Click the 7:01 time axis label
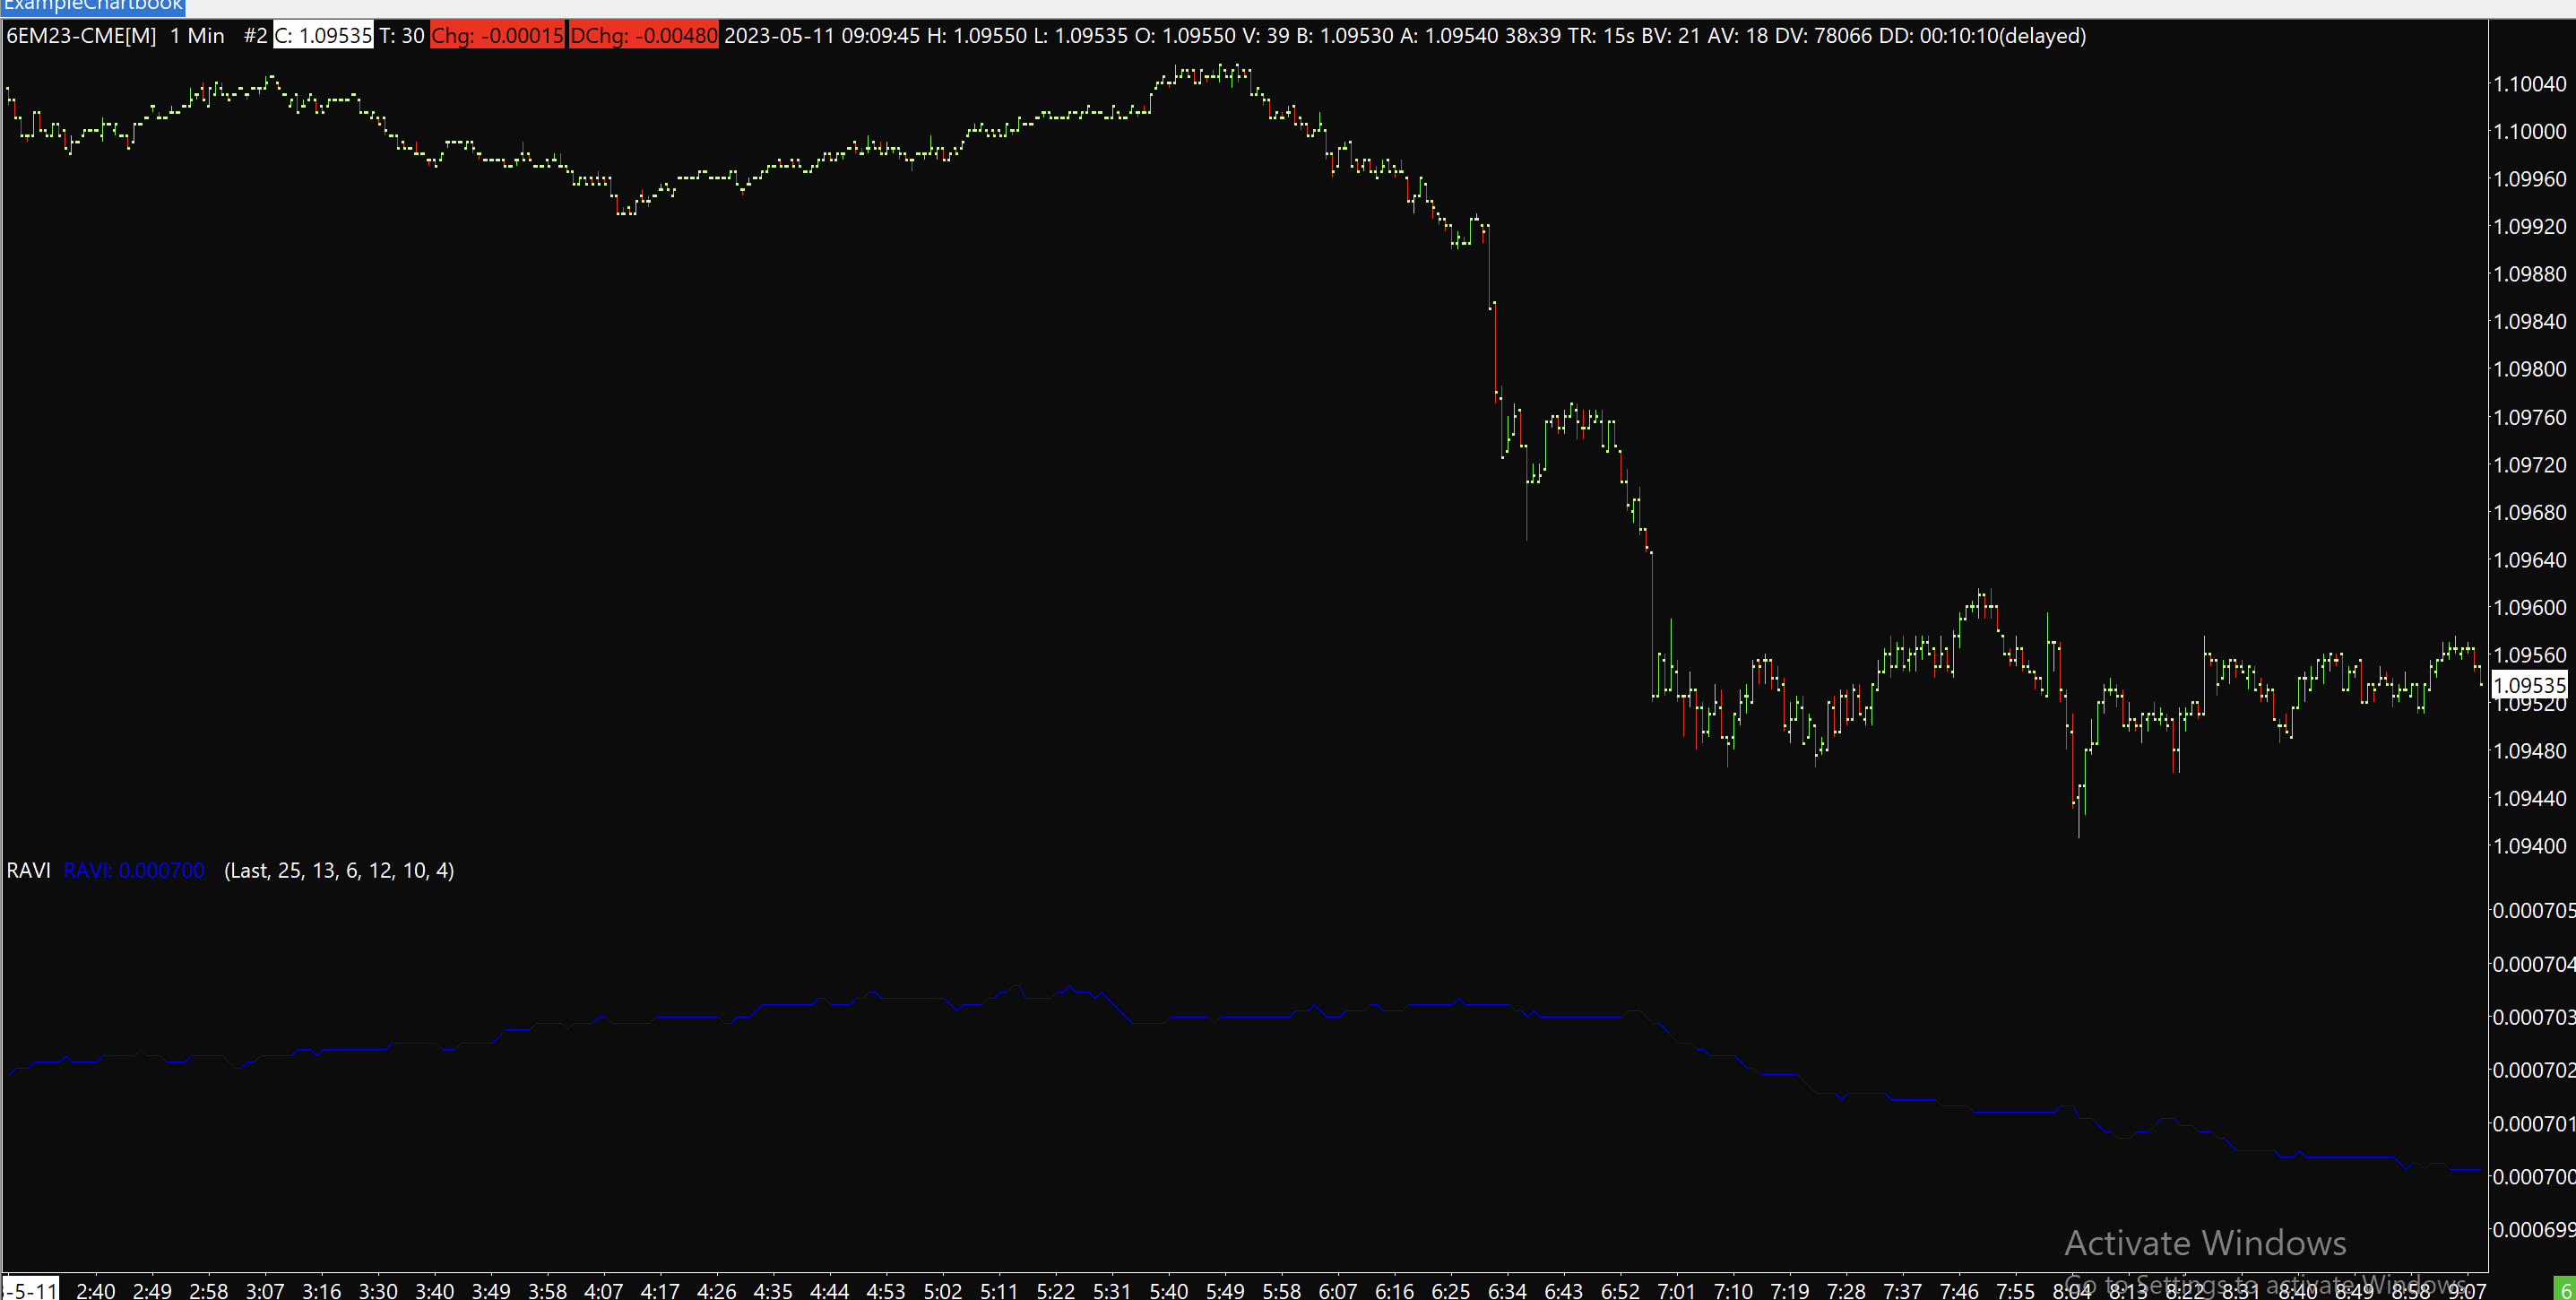Screen dimensions: 2576x1300 pyautogui.click(x=1676, y=1290)
